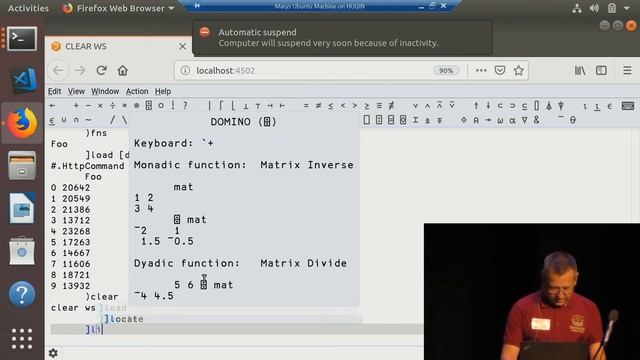This screenshot has width=640, height=360.
Task: Open Firefox hamburger menu
Action: [x=627, y=71]
